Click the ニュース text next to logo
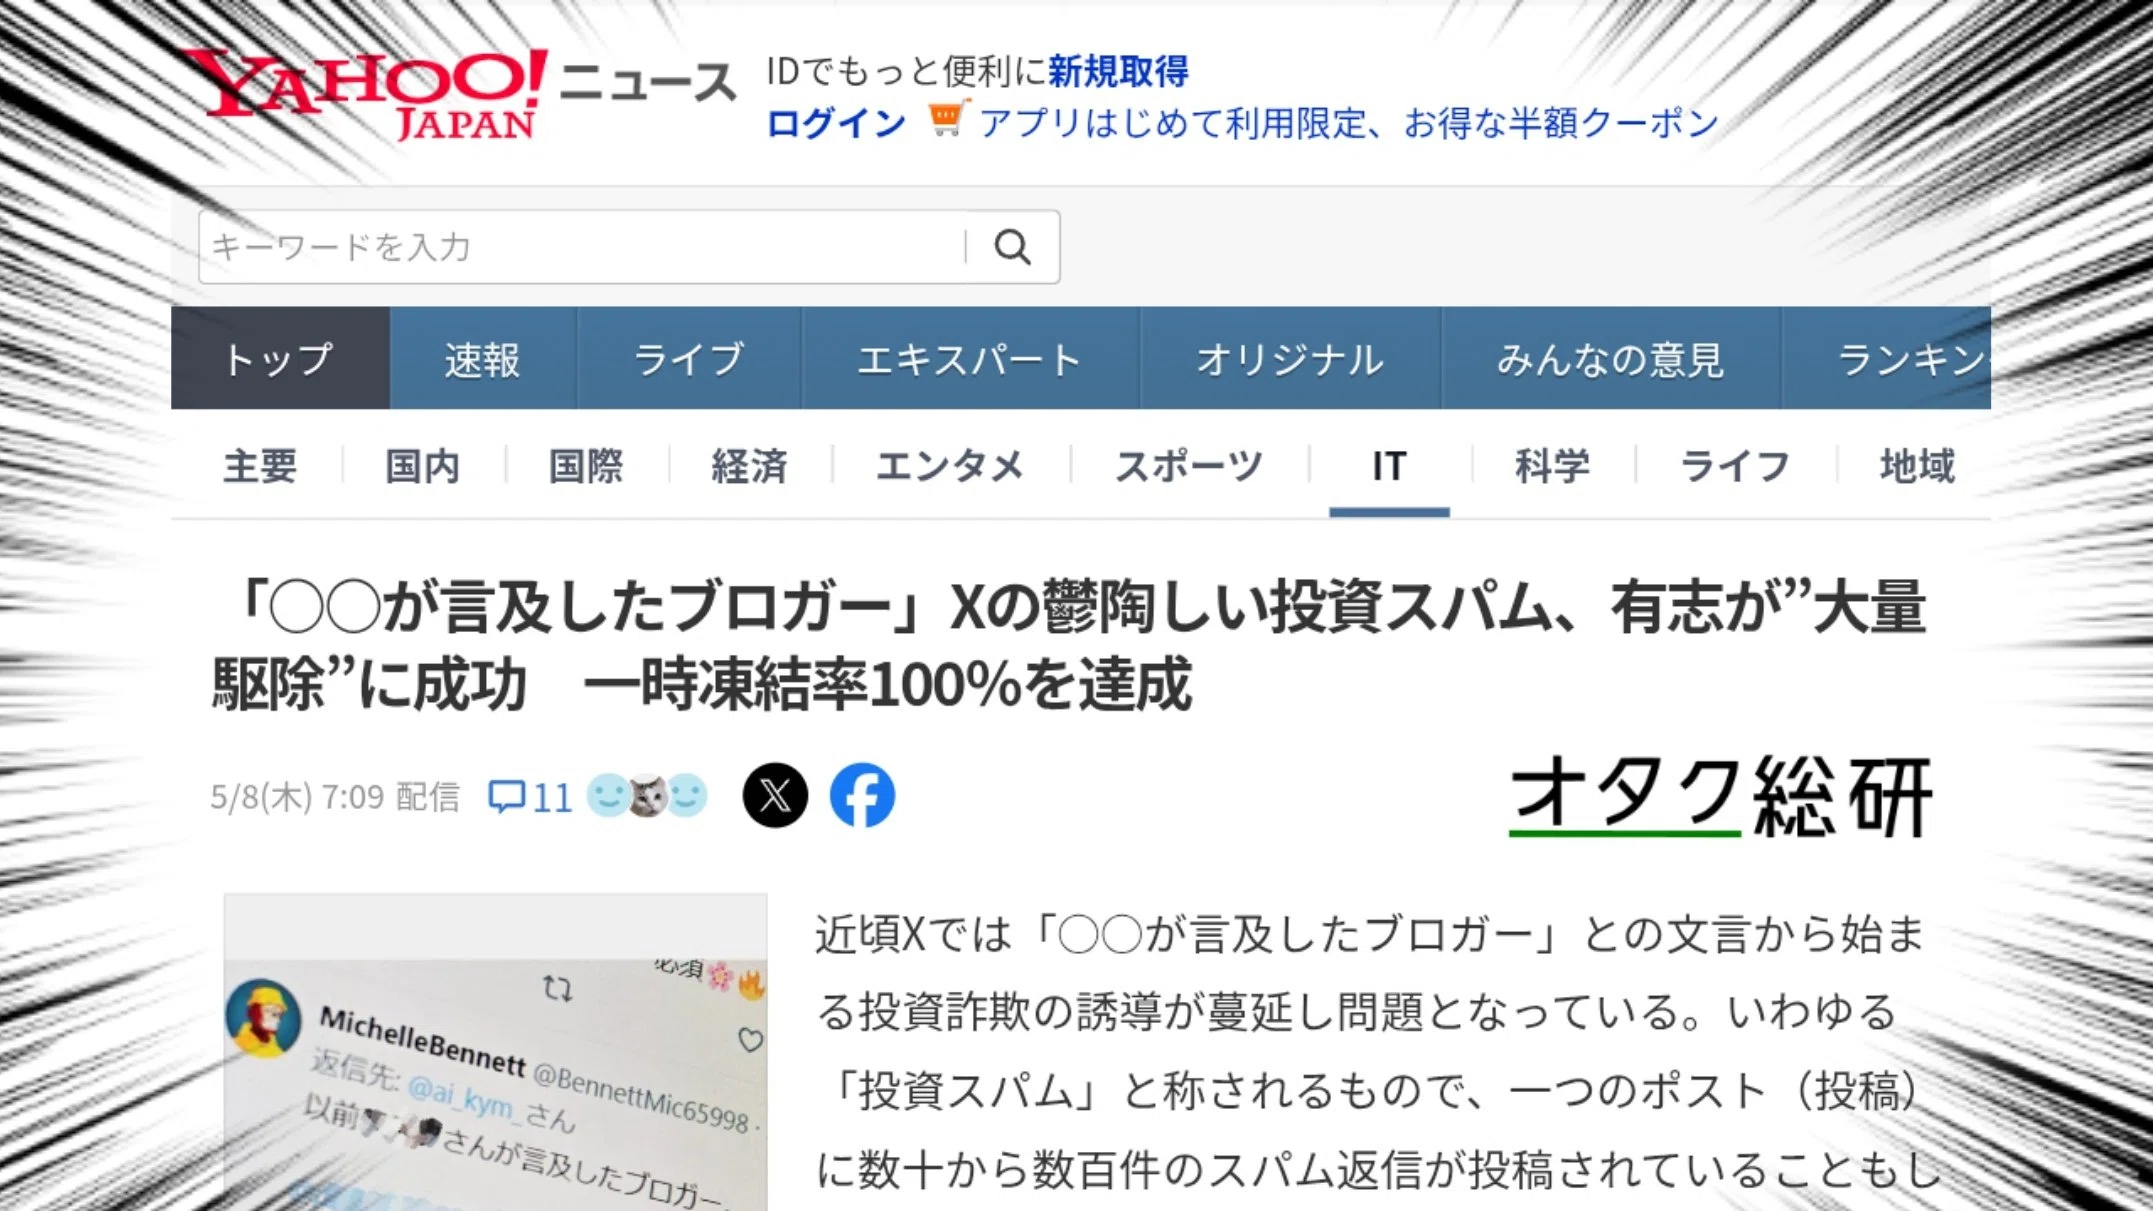 [x=647, y=81]
